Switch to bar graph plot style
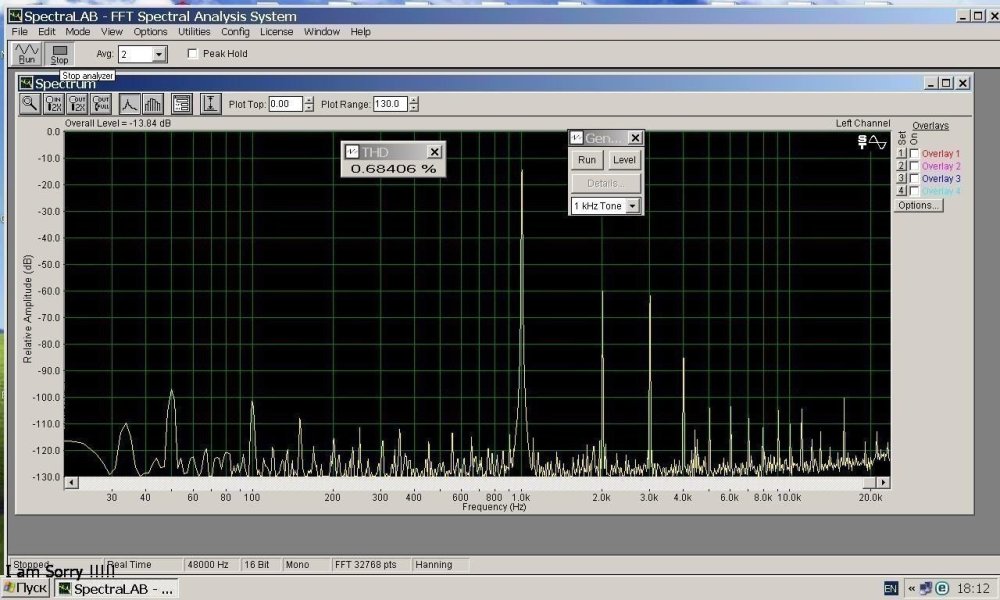1000x600 pixels. (x=153, y=103)
